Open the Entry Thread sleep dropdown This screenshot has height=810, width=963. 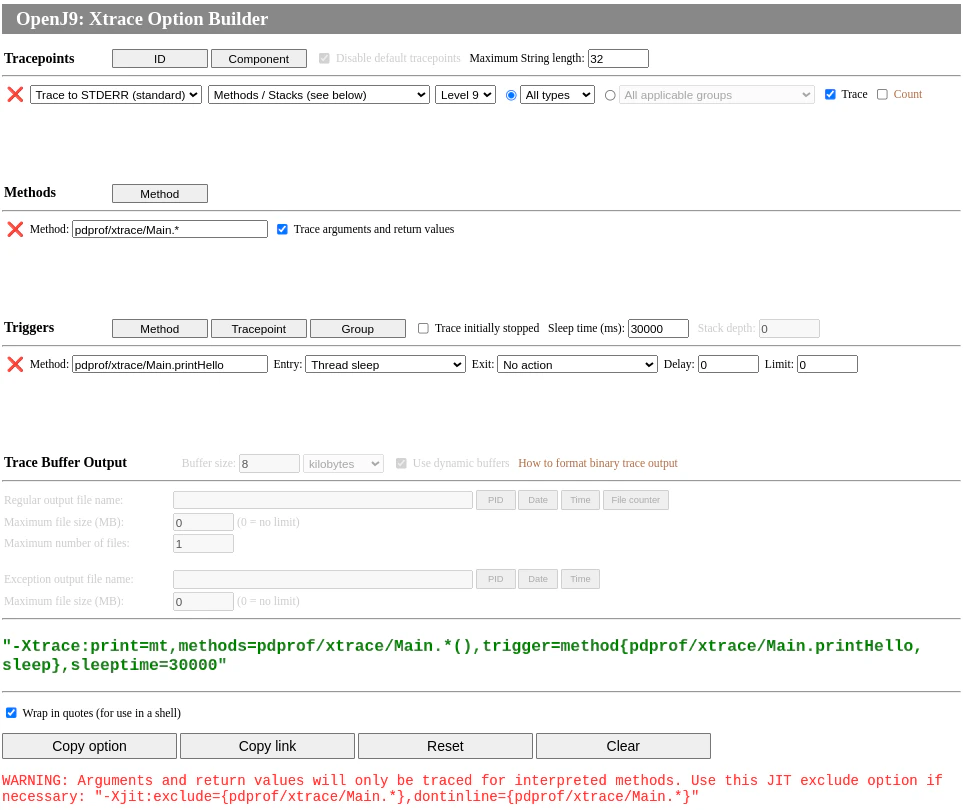386,365
